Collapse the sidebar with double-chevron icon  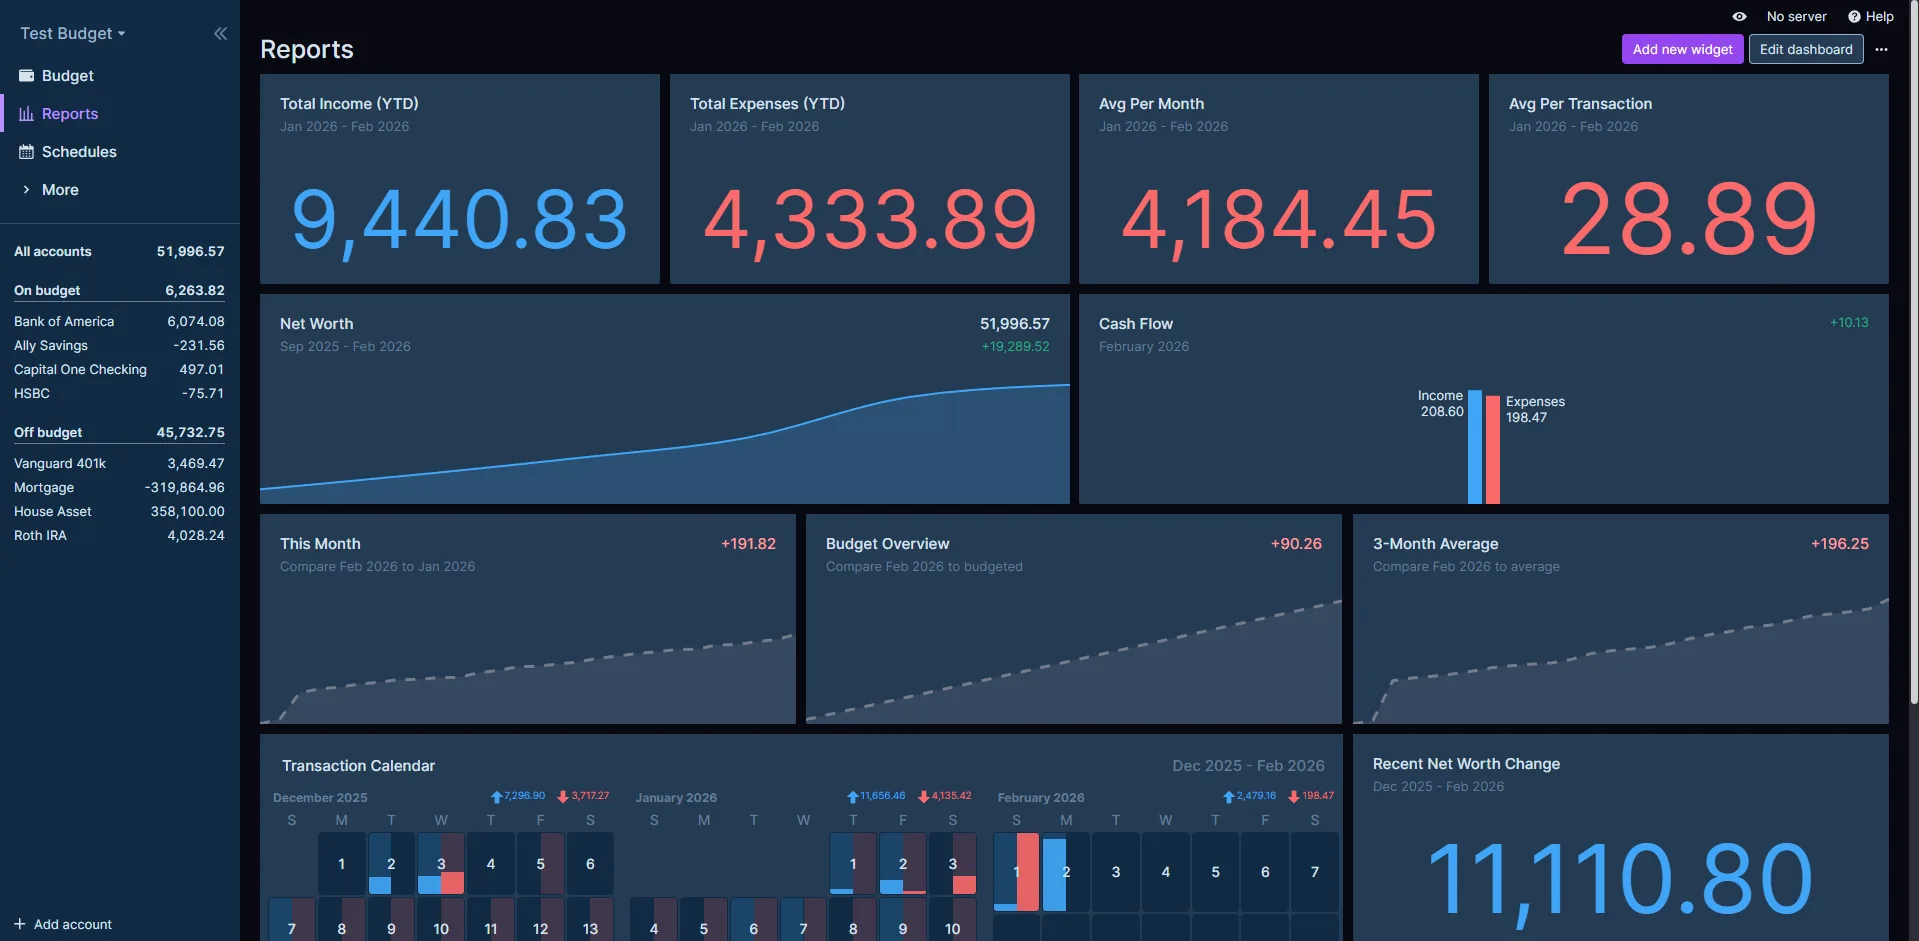(220, 33)
